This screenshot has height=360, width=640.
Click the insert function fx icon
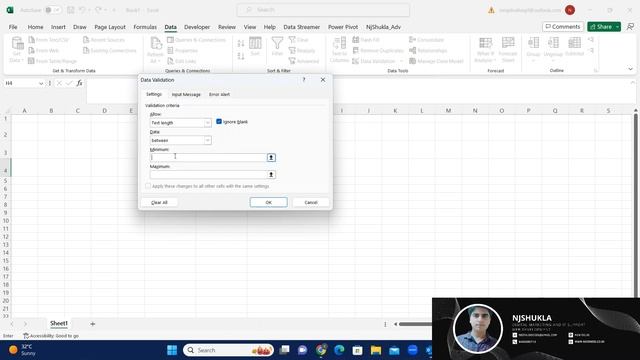(x=79, y=83)
